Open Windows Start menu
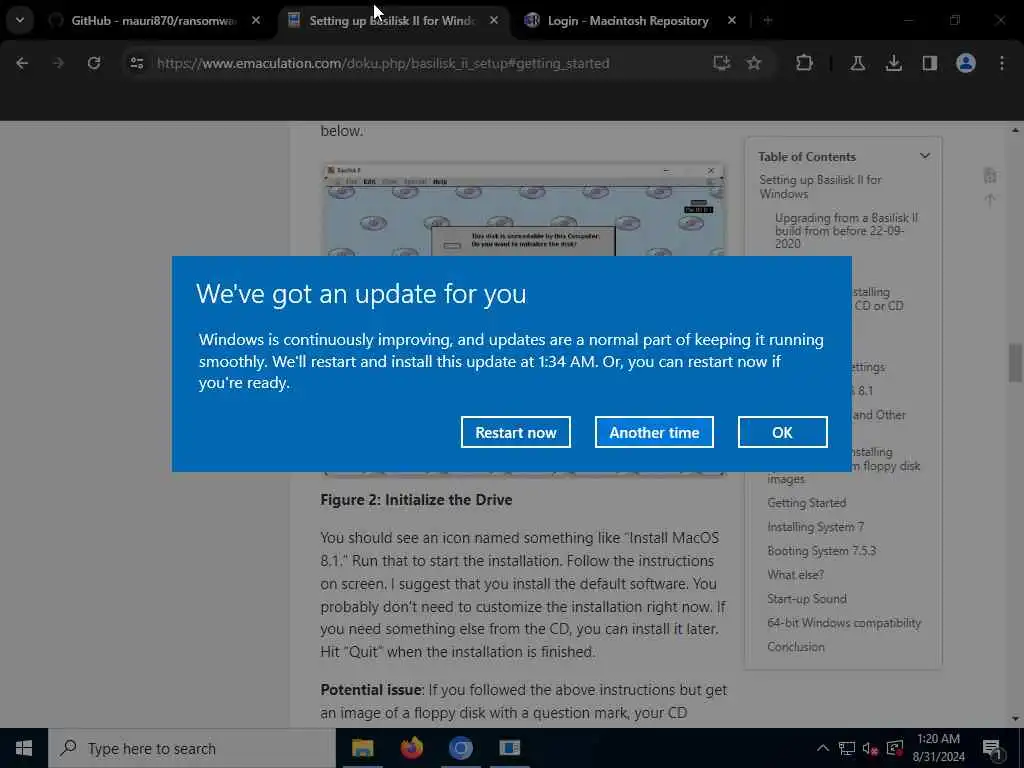The image size is (1024, 768). tap(24, 748)
